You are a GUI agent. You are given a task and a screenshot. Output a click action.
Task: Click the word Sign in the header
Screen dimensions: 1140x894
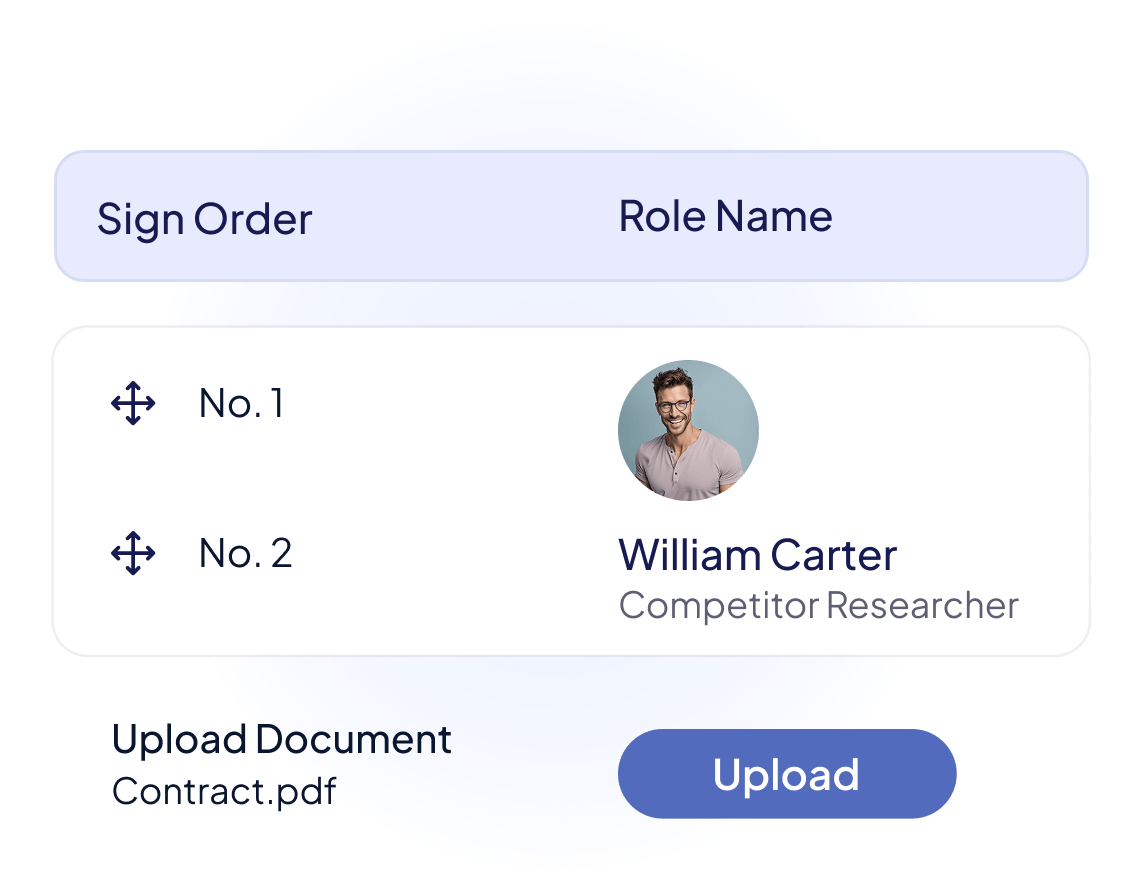click(140, 219)
